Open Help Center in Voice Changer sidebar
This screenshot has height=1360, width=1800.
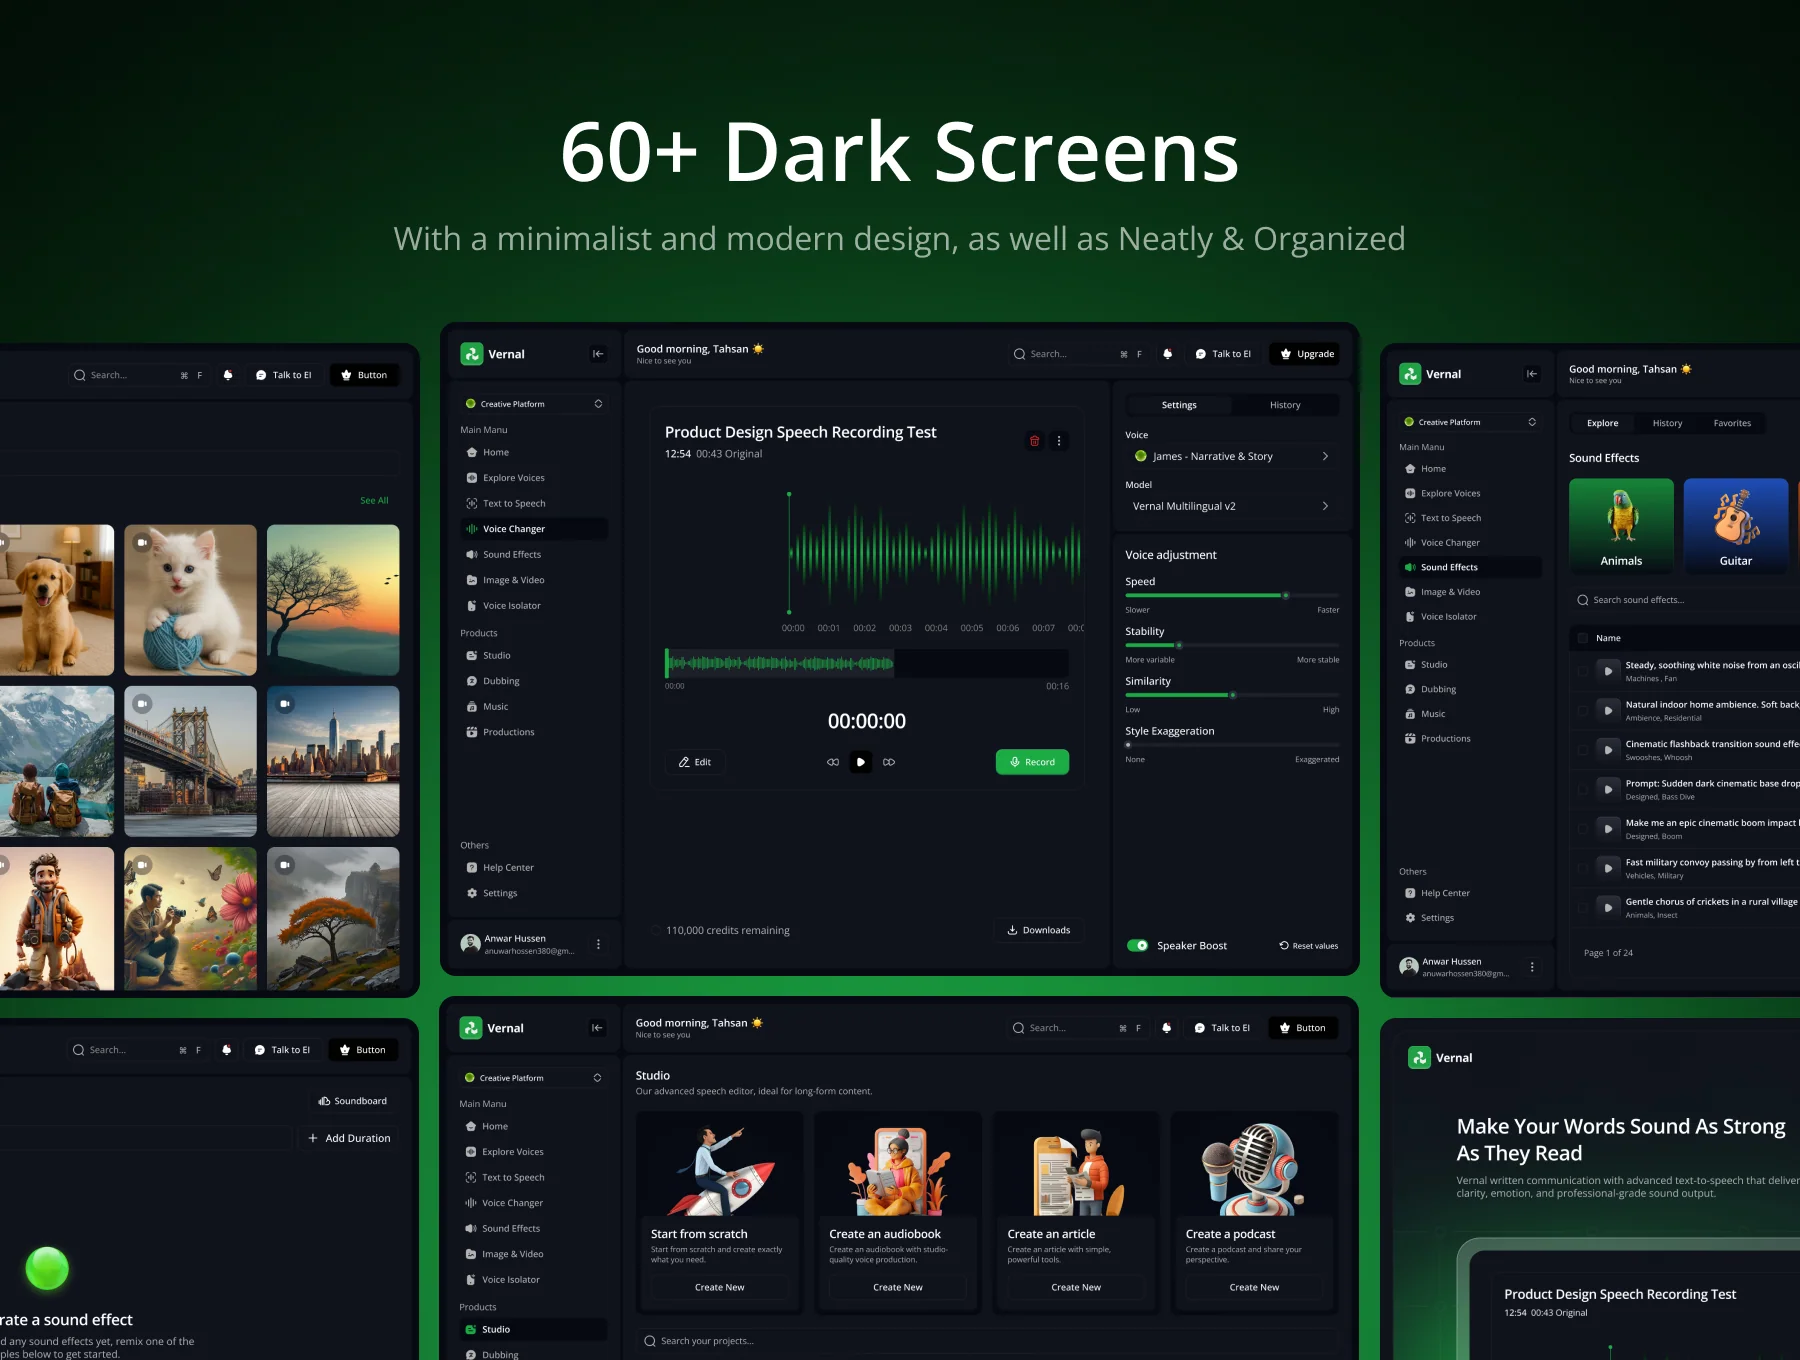pos(534,868)
